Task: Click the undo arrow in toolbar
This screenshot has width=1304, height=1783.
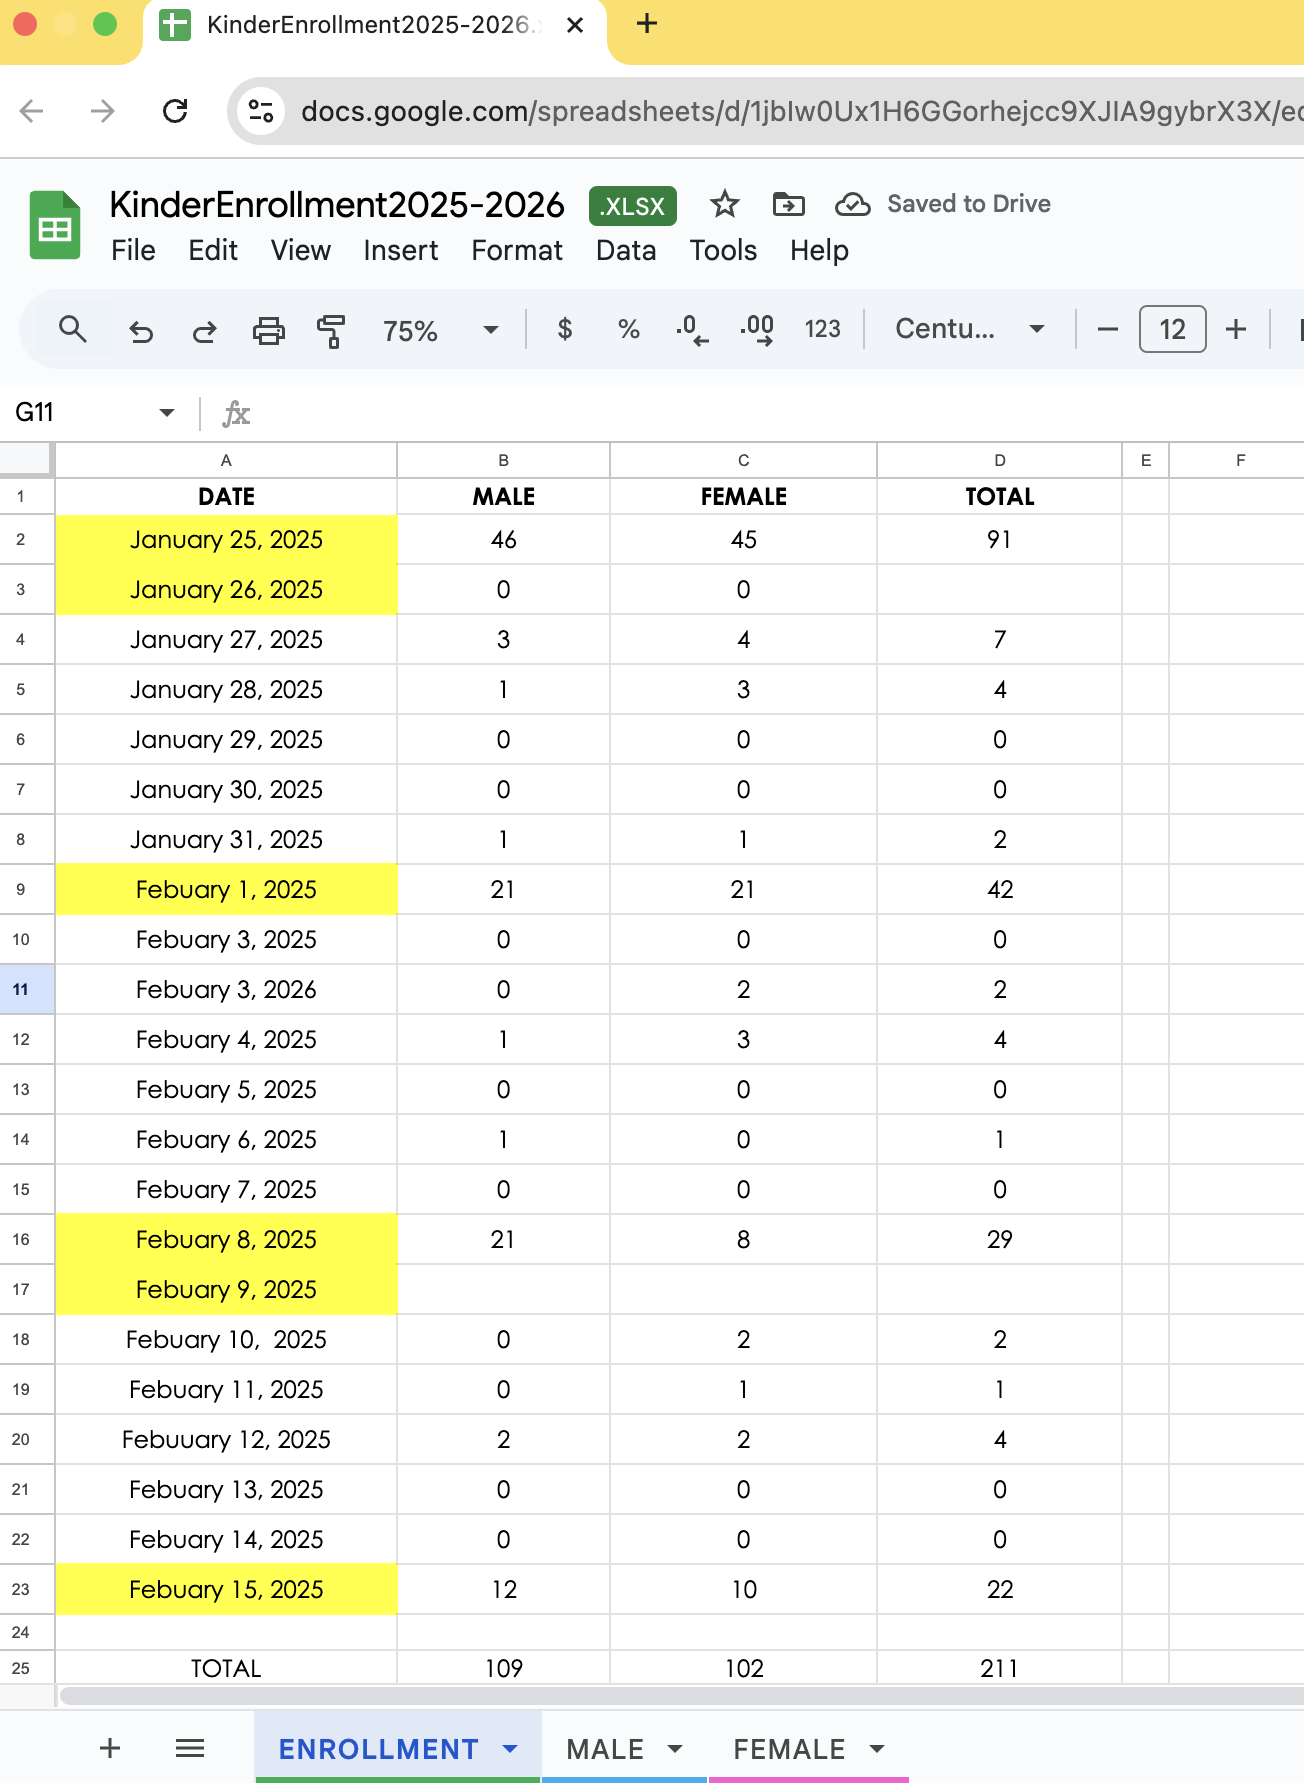Action: [141, 330]
